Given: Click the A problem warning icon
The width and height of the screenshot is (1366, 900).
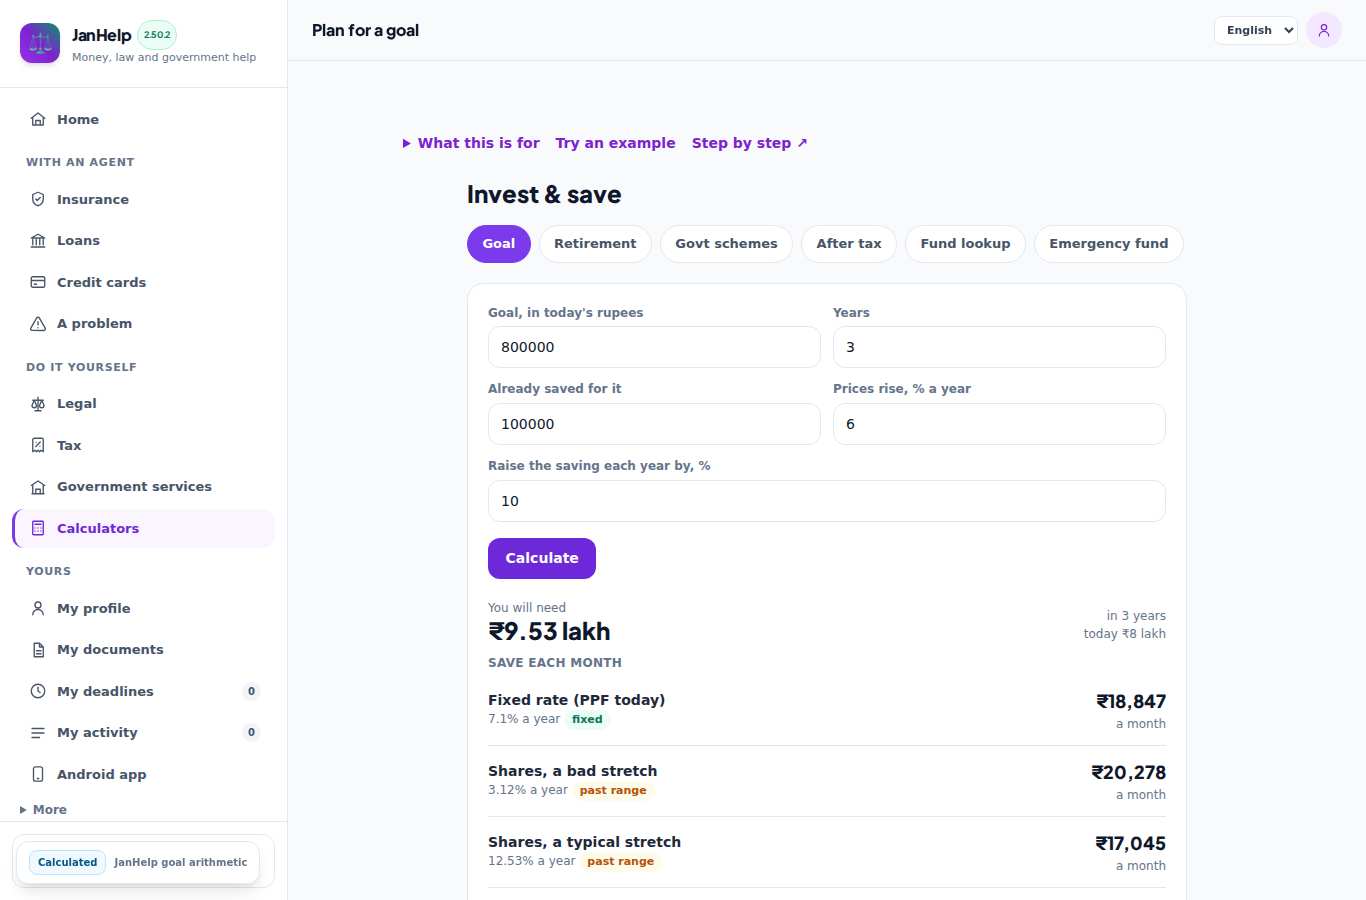Looking at the screenshot, I should pos(38,323).
